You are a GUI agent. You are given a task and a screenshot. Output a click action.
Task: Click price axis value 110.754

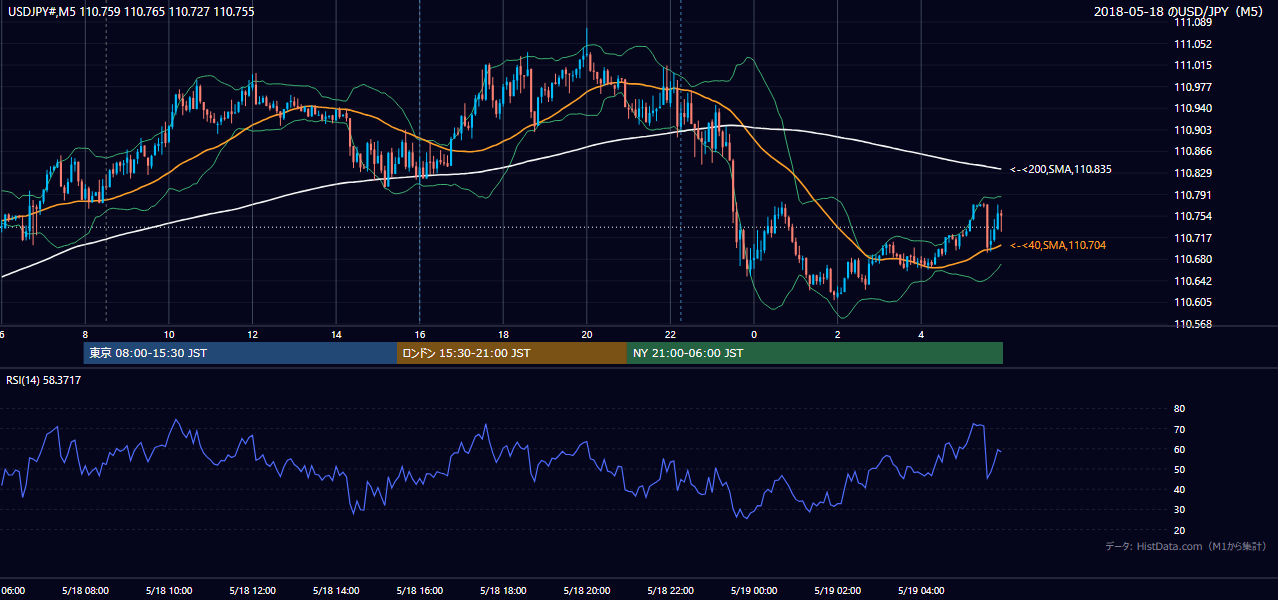pyautogui.click(x=1194, y=217)
